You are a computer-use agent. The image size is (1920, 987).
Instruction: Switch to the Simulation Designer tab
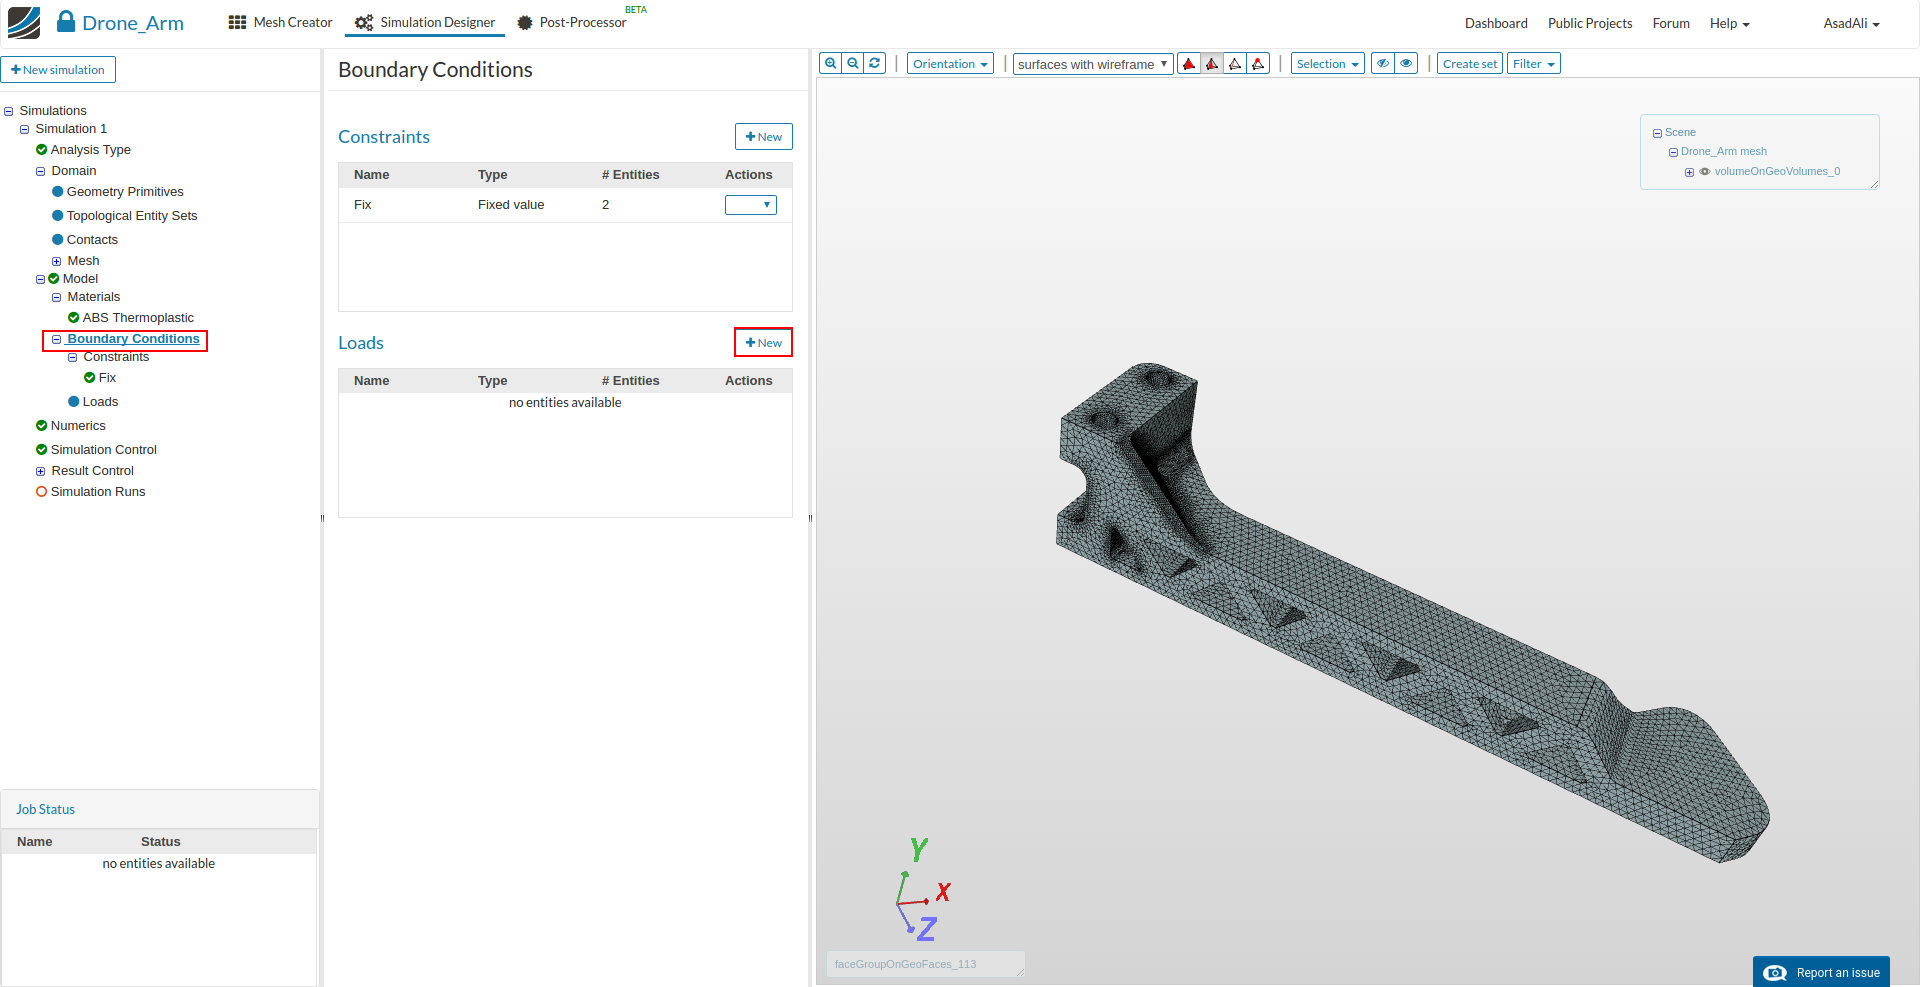pyautogui.click(x=425, y=22)
